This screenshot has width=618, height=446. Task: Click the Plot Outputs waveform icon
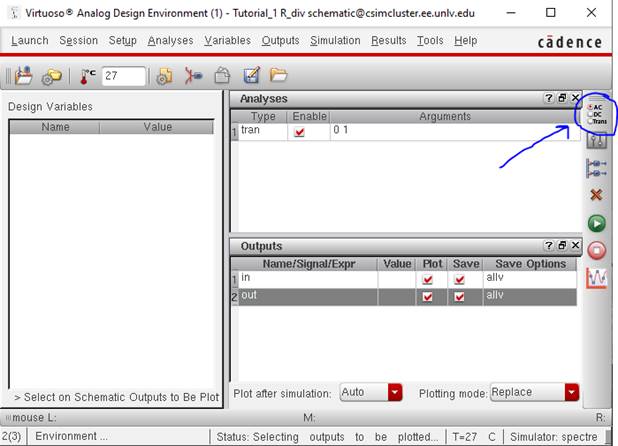point(596,278)
